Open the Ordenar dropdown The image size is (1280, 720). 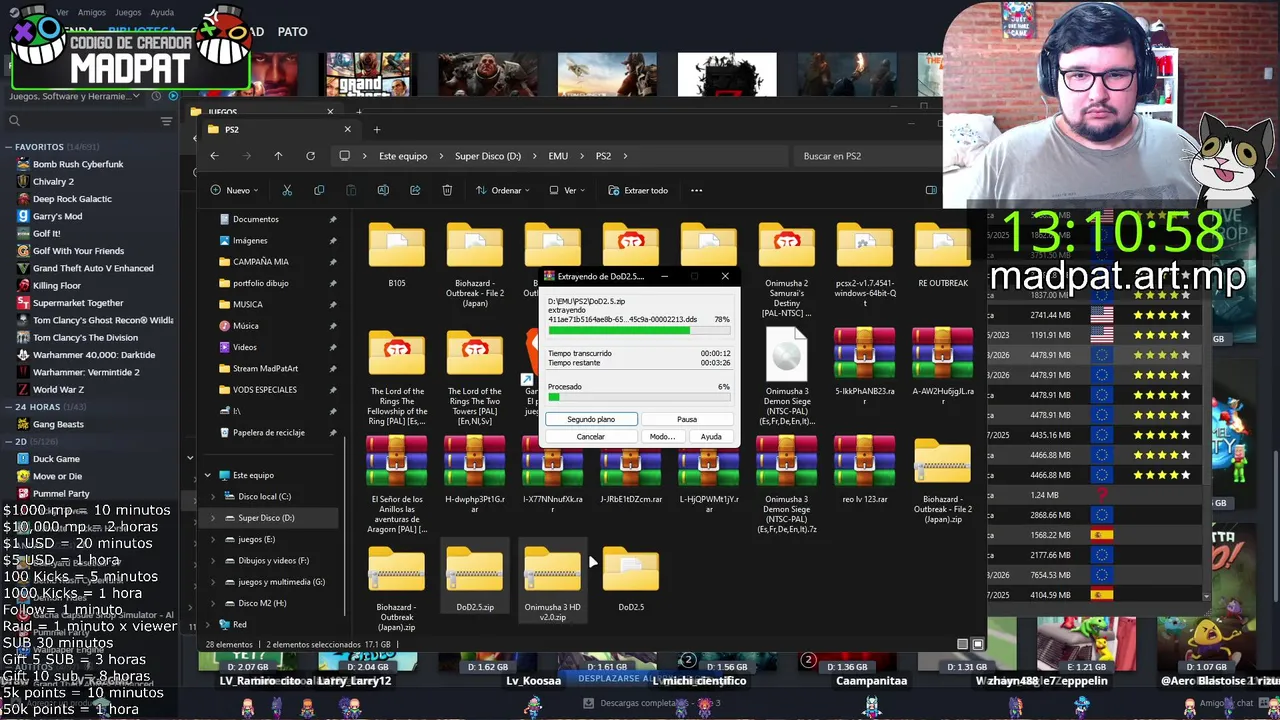(502, 190)
